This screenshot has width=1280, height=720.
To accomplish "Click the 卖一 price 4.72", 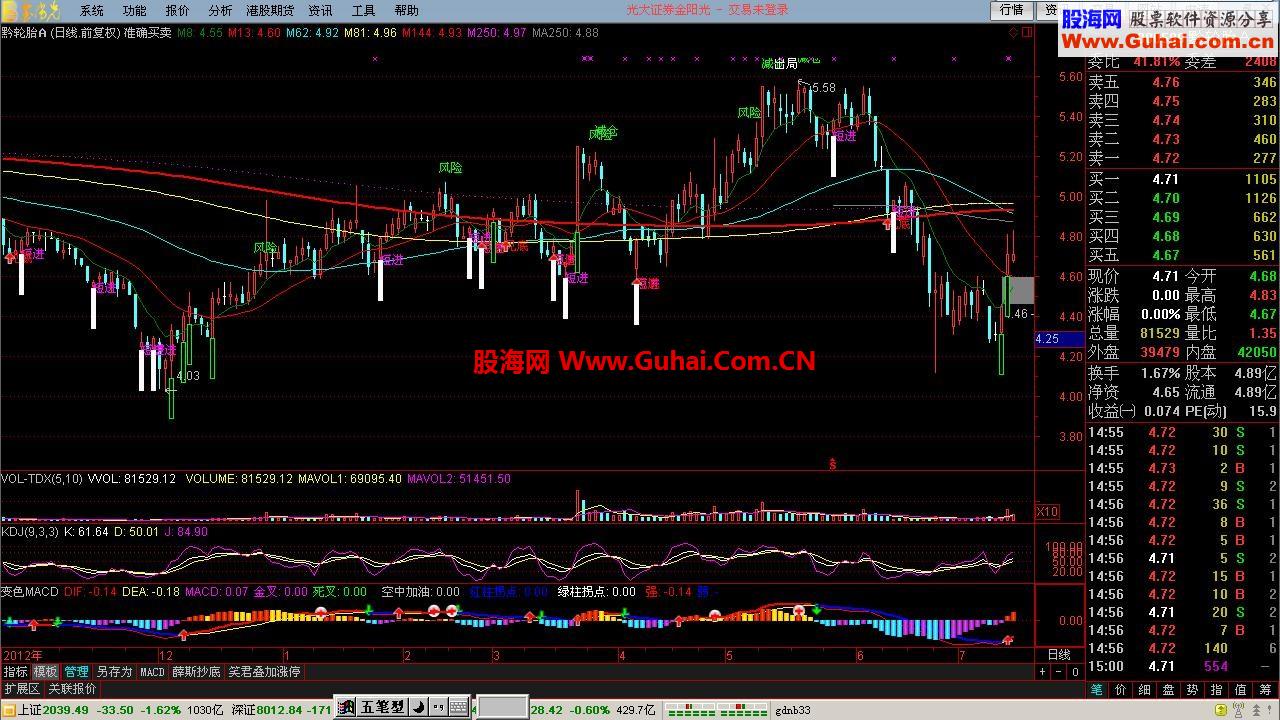I will (1166, 158).
